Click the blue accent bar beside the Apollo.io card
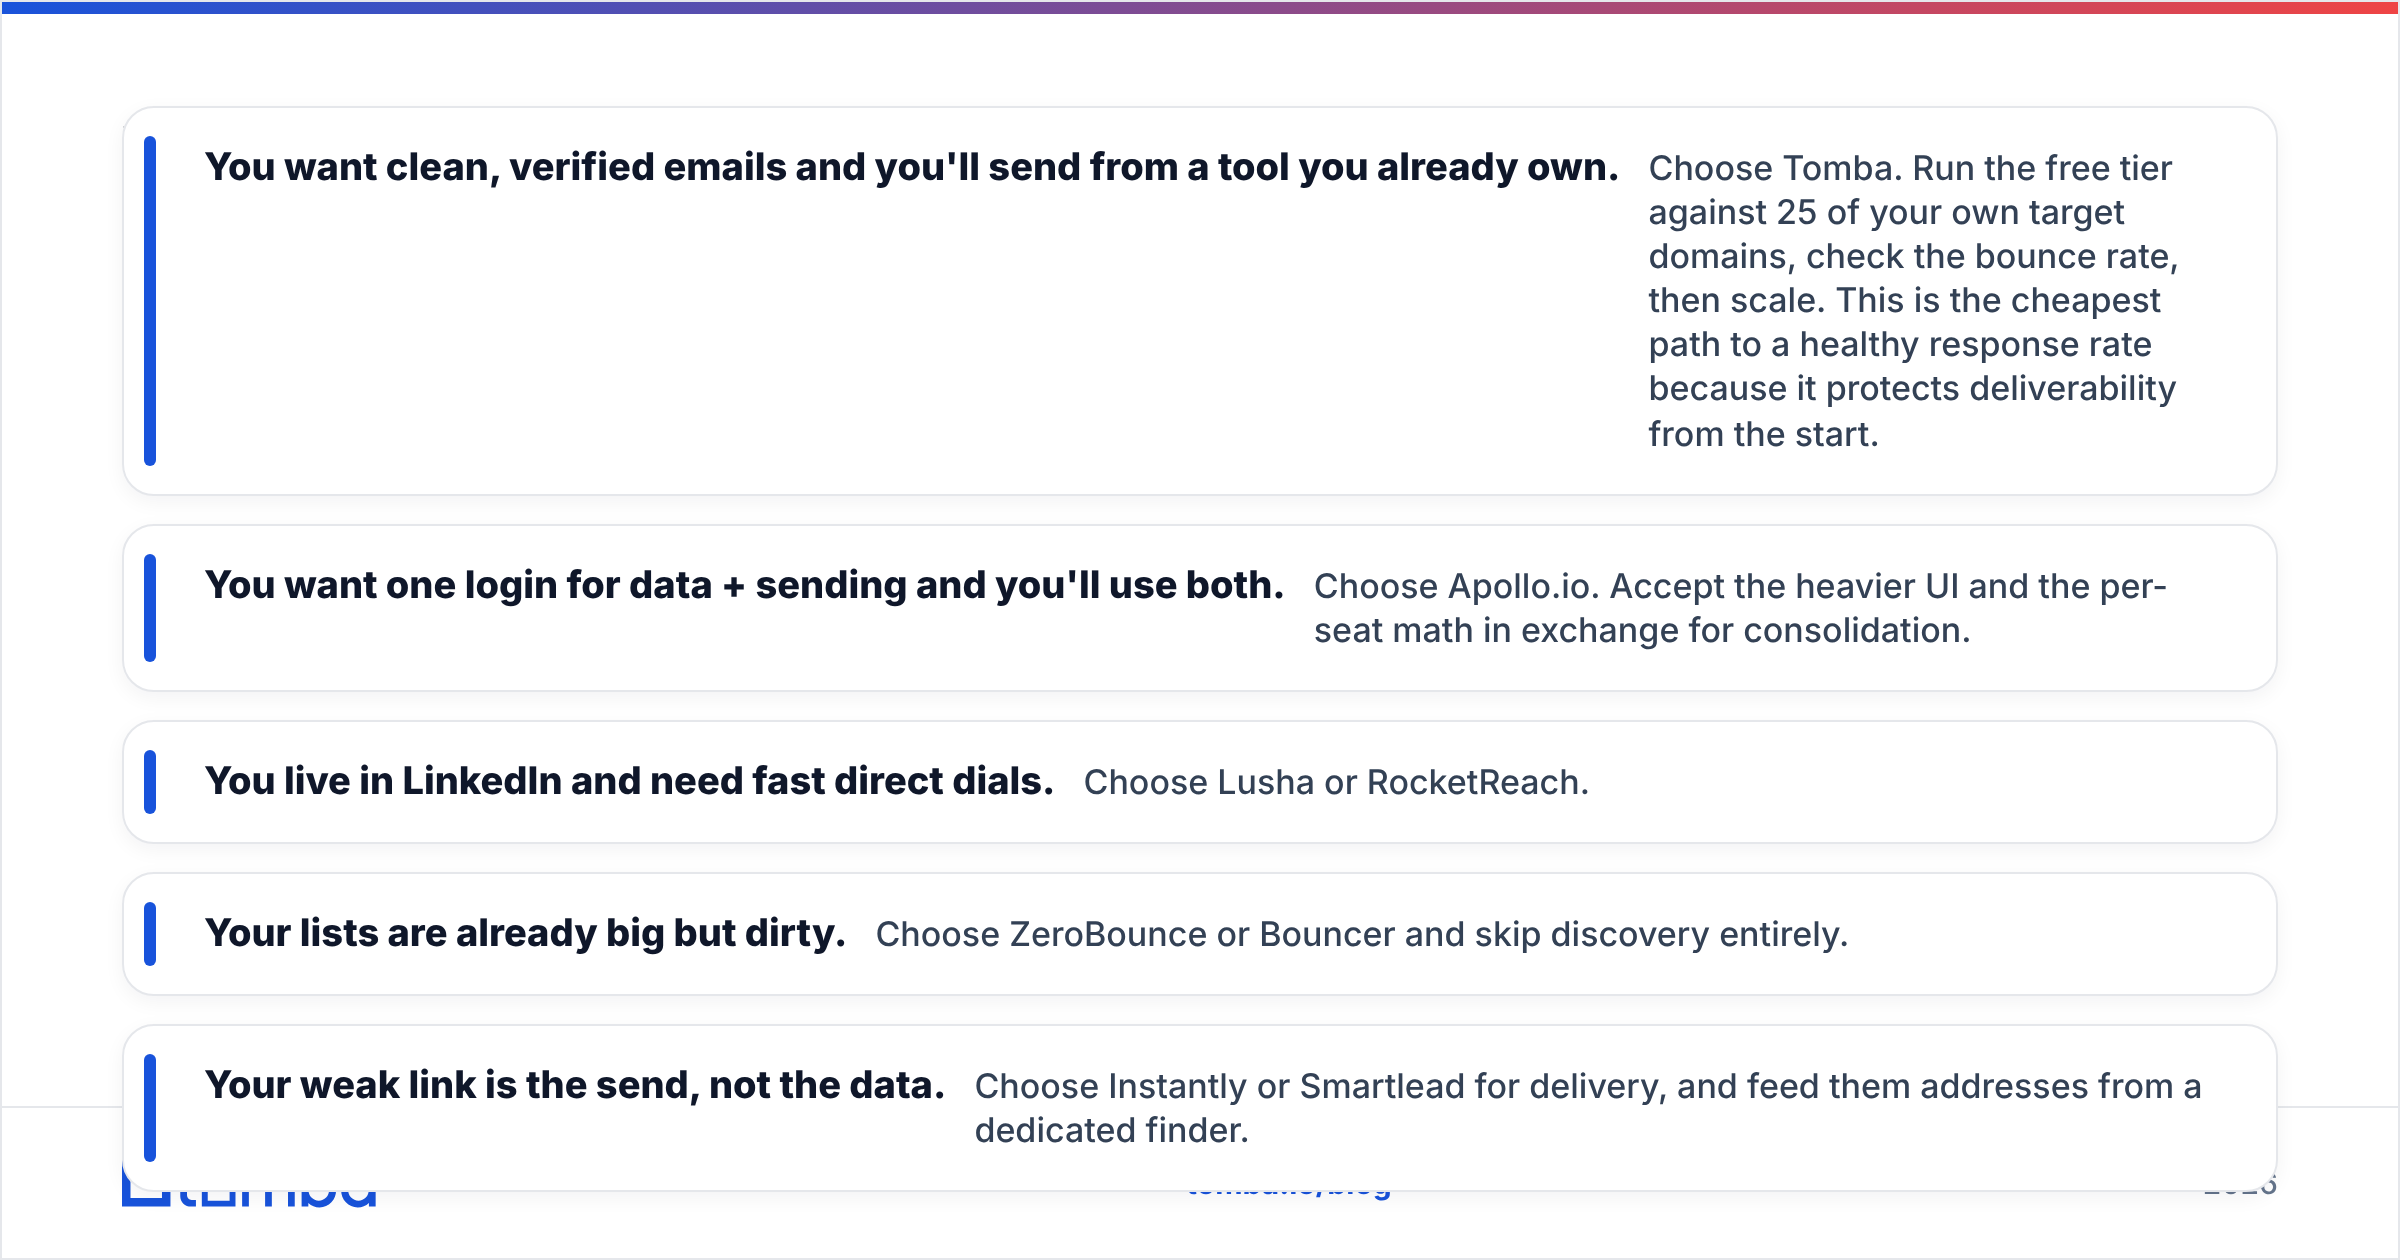This screenshot has width=2400, height=1260. (150, 608)
